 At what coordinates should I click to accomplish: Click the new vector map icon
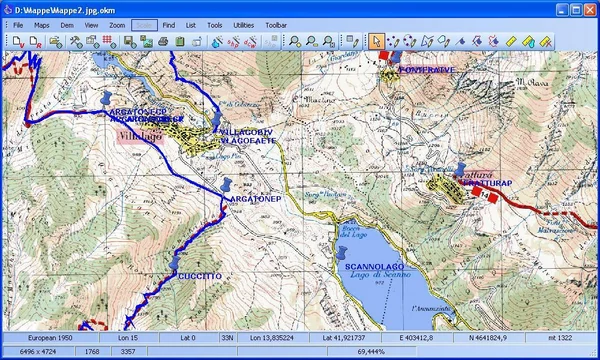tap(19, 41)
